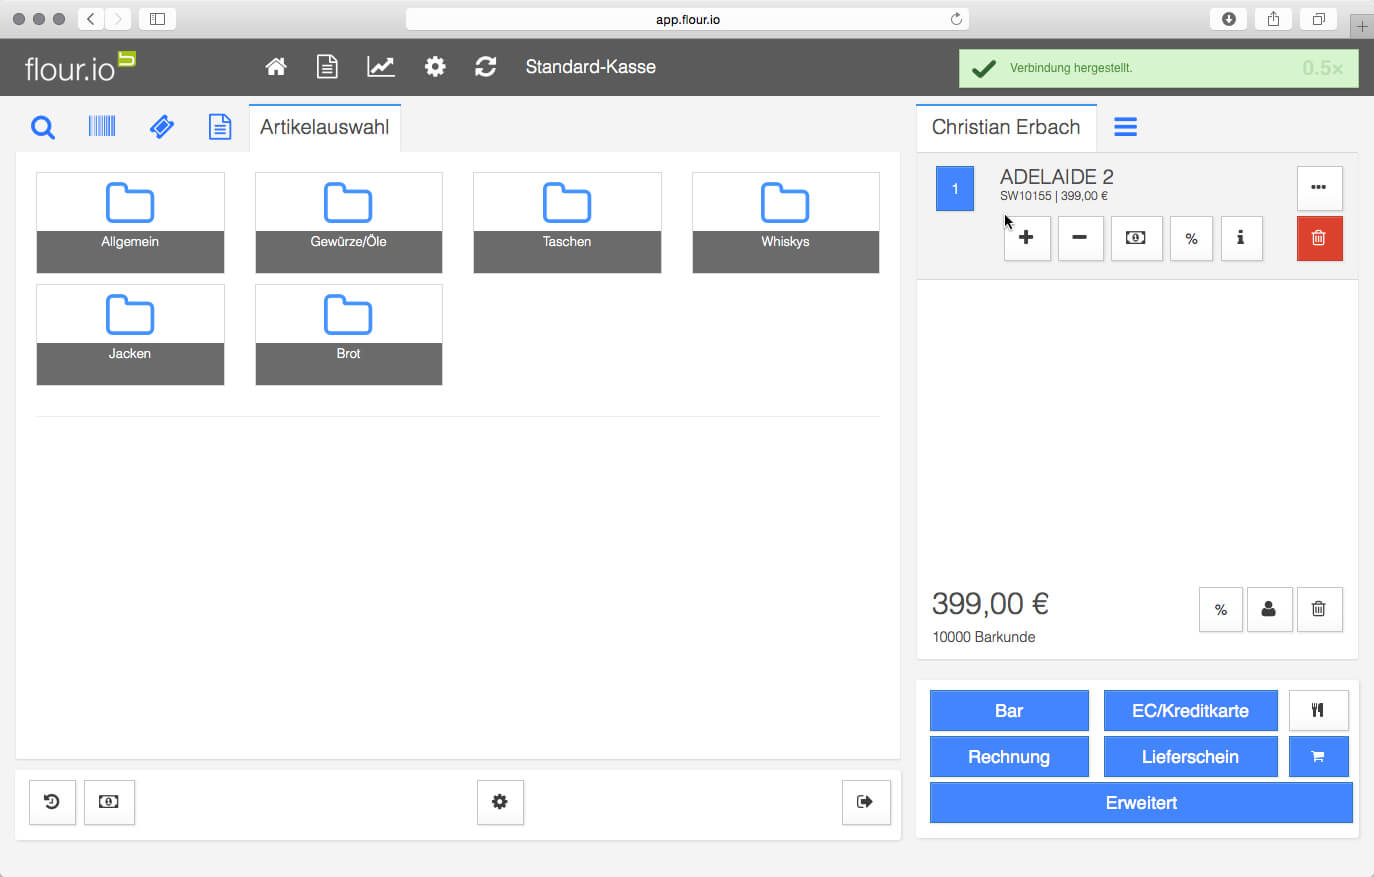Screen dimensions: 1374x877
Task: Open the statistics chart icon
Action: [381, 67]
